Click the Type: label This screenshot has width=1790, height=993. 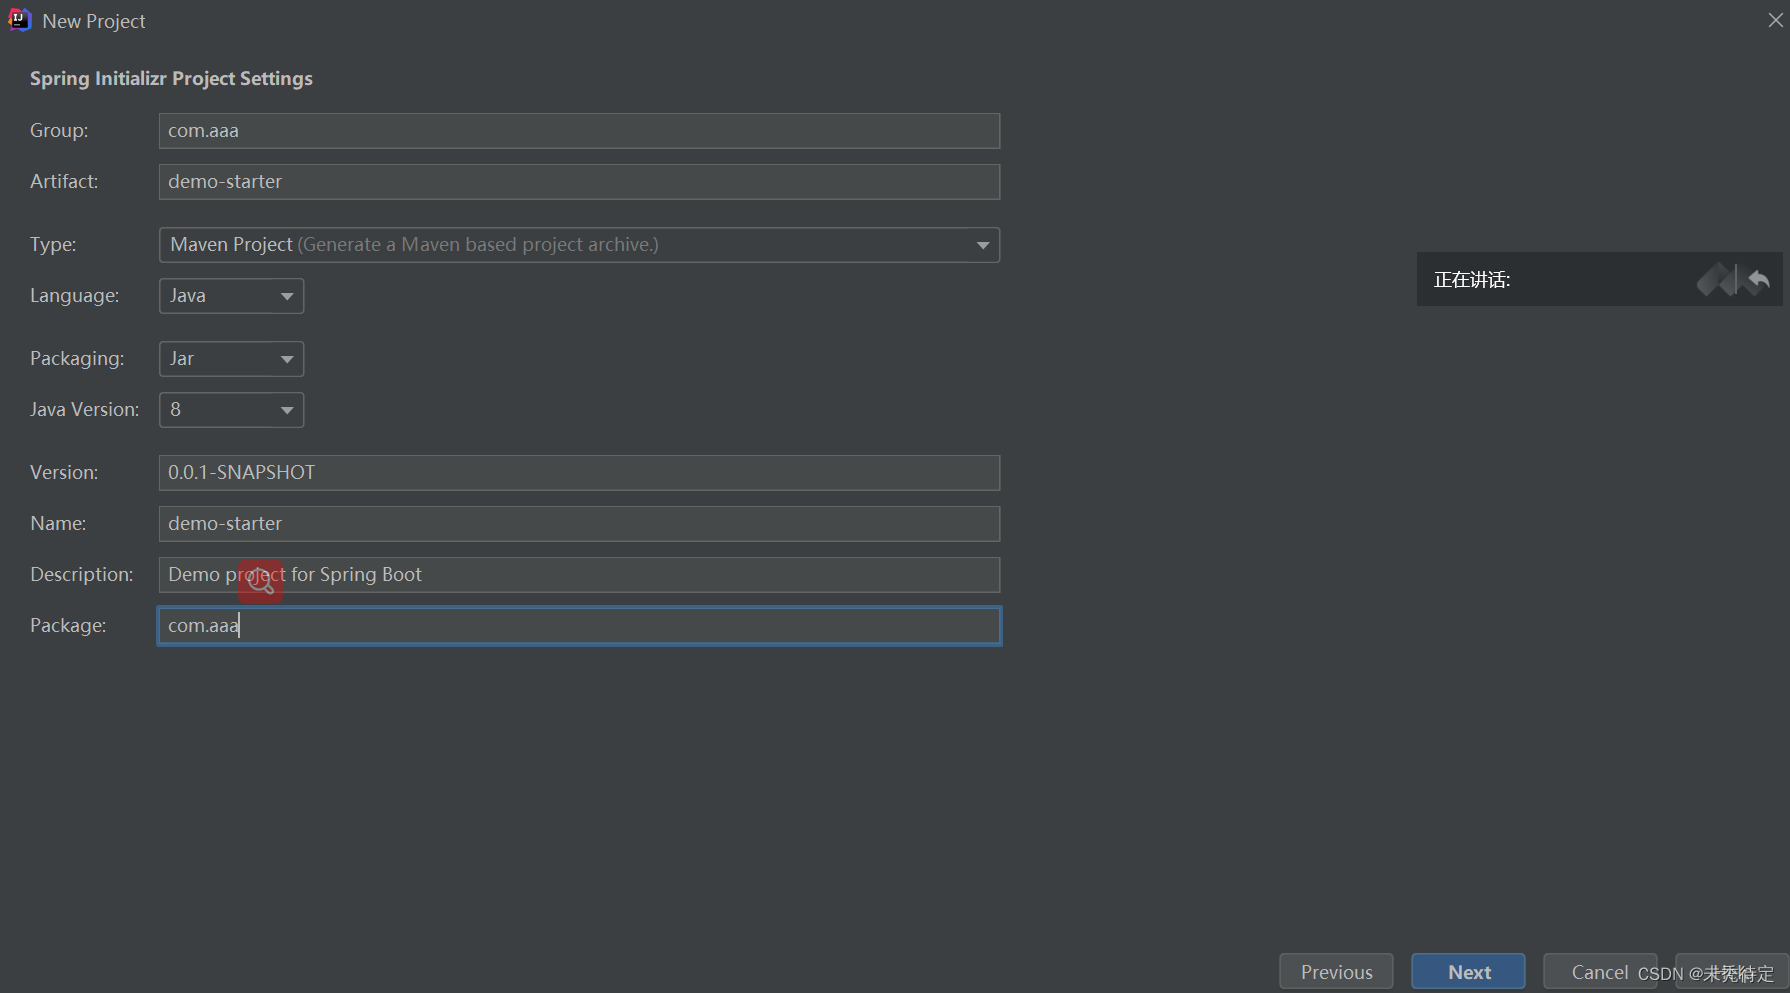pyautogui.click(x=53, y=245)
